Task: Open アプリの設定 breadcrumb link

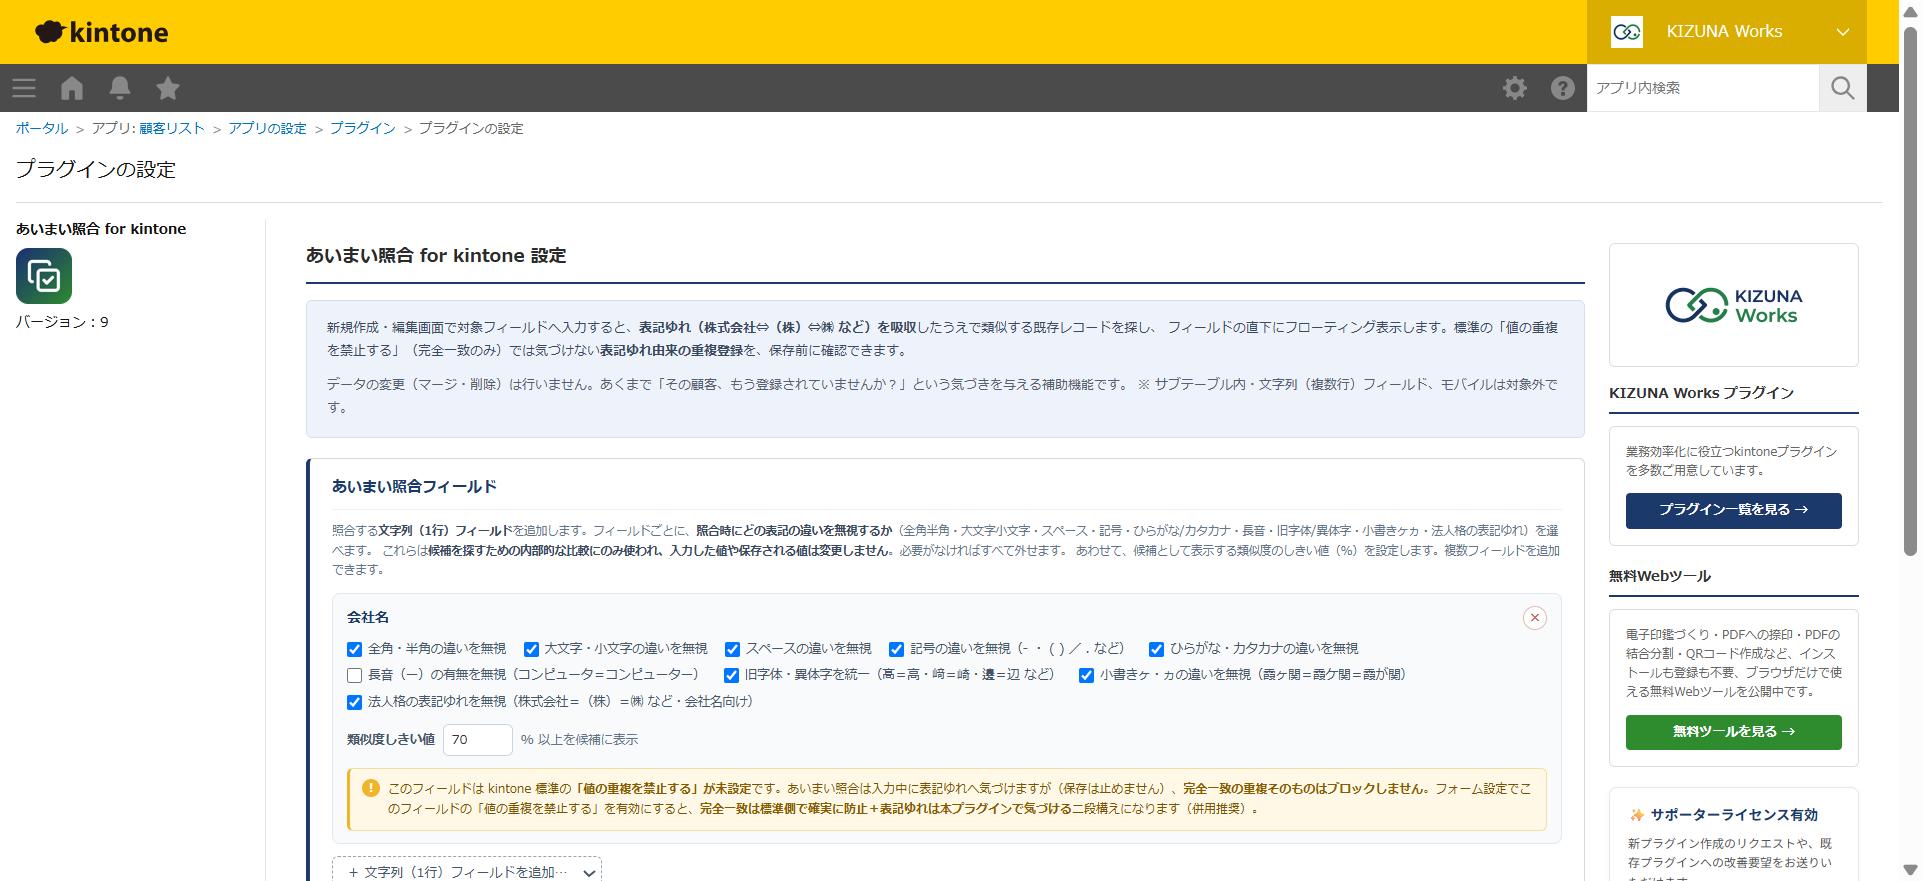Action: click(x=267, y=128)
